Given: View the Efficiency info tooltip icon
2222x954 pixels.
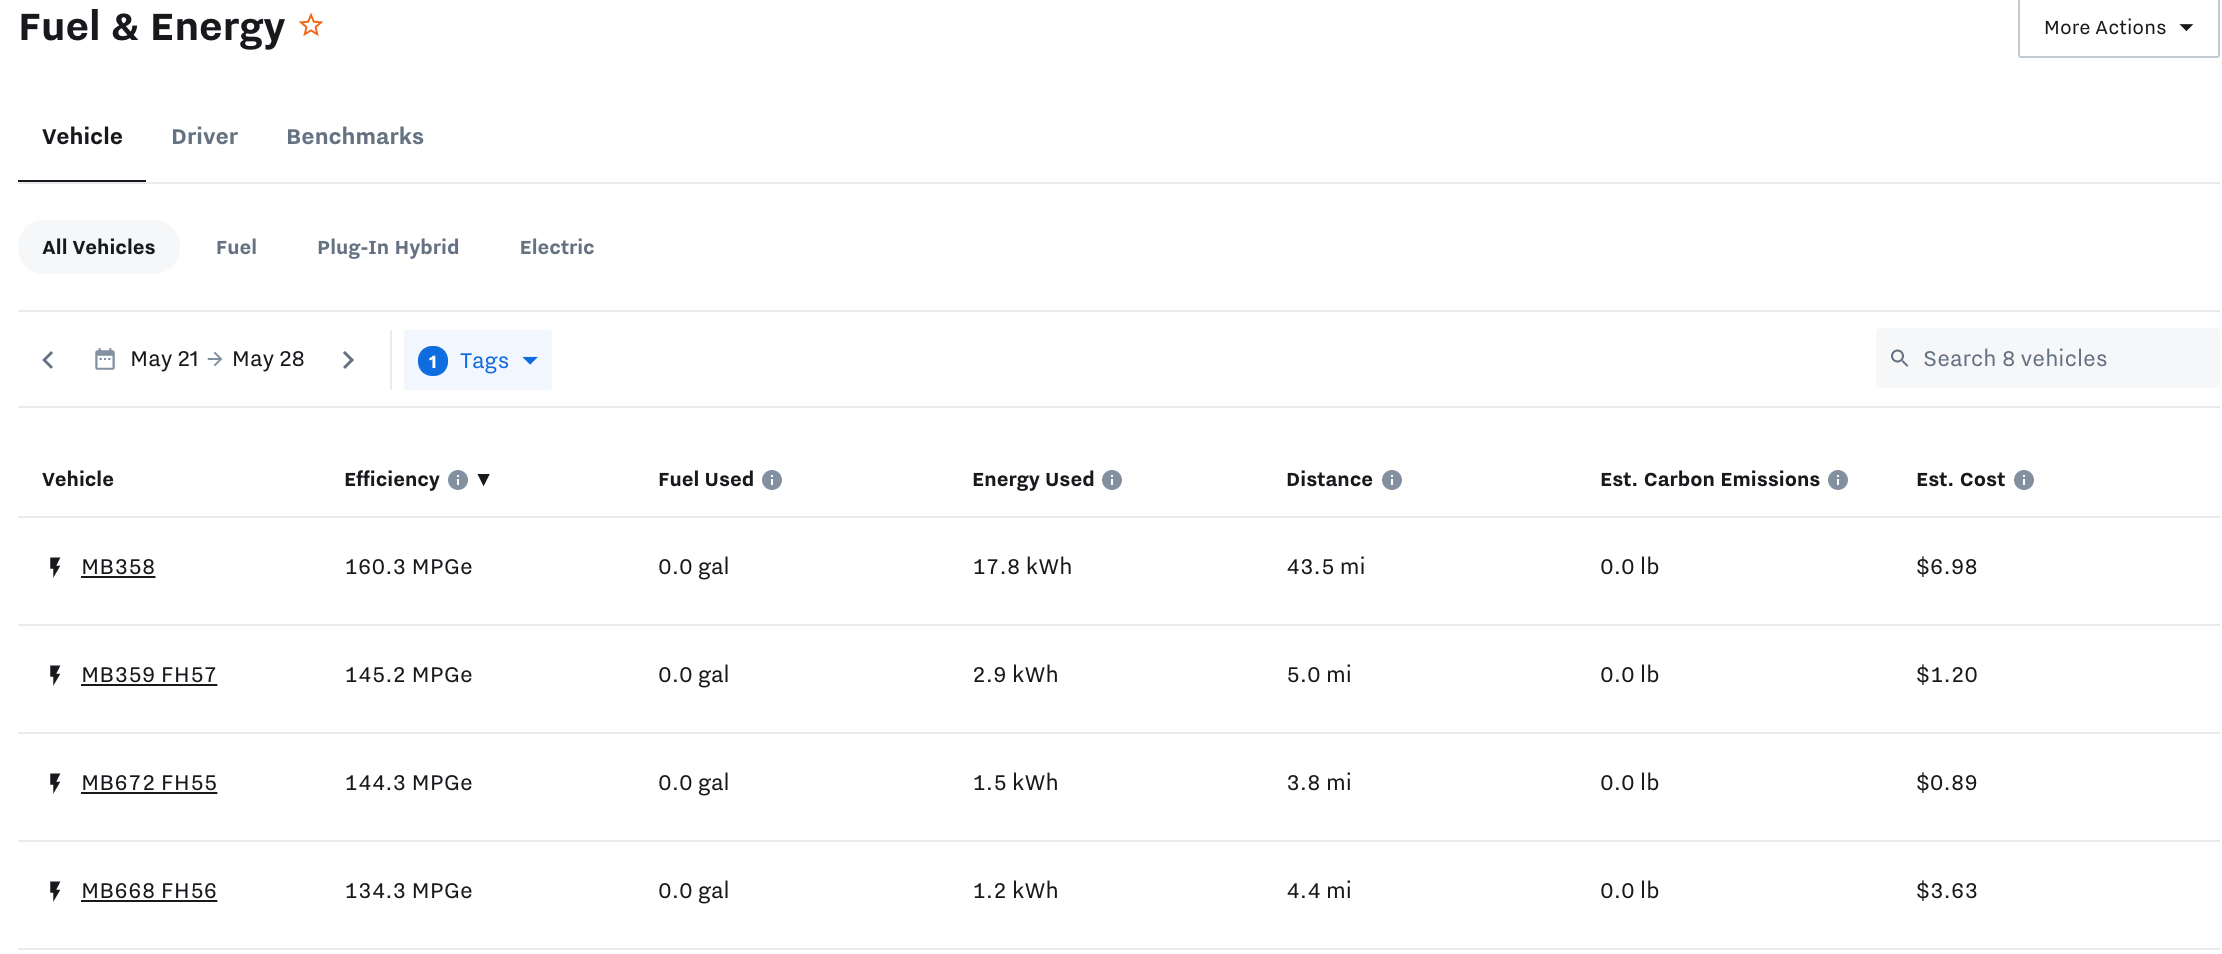Looking at the screenshot, I should [458, 479].
